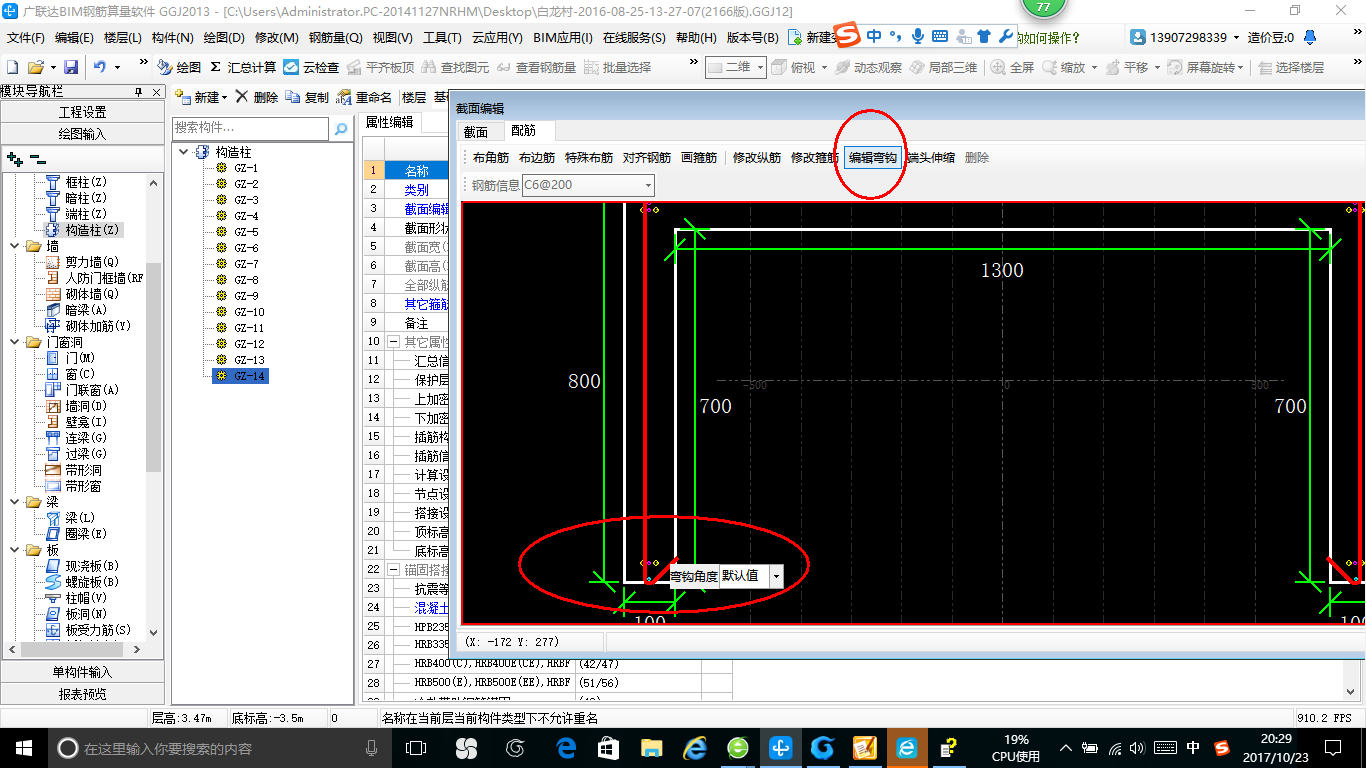Open 钢筋量(Q) menu
The width and height of the screenshot is (1366, 768).
click(x=336, y=37)
